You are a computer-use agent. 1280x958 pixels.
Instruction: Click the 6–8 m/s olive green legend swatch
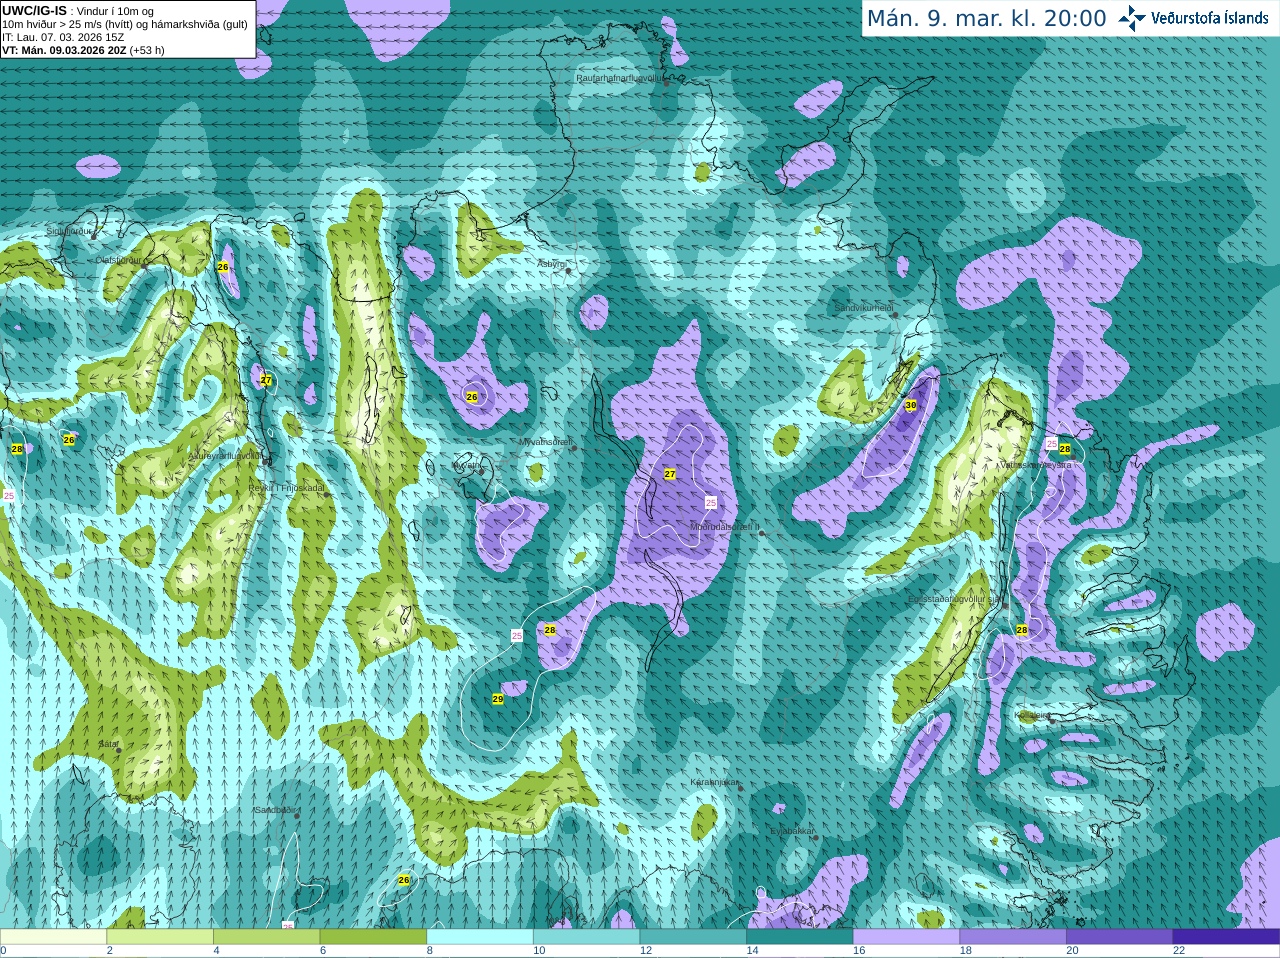coord(373,937)
